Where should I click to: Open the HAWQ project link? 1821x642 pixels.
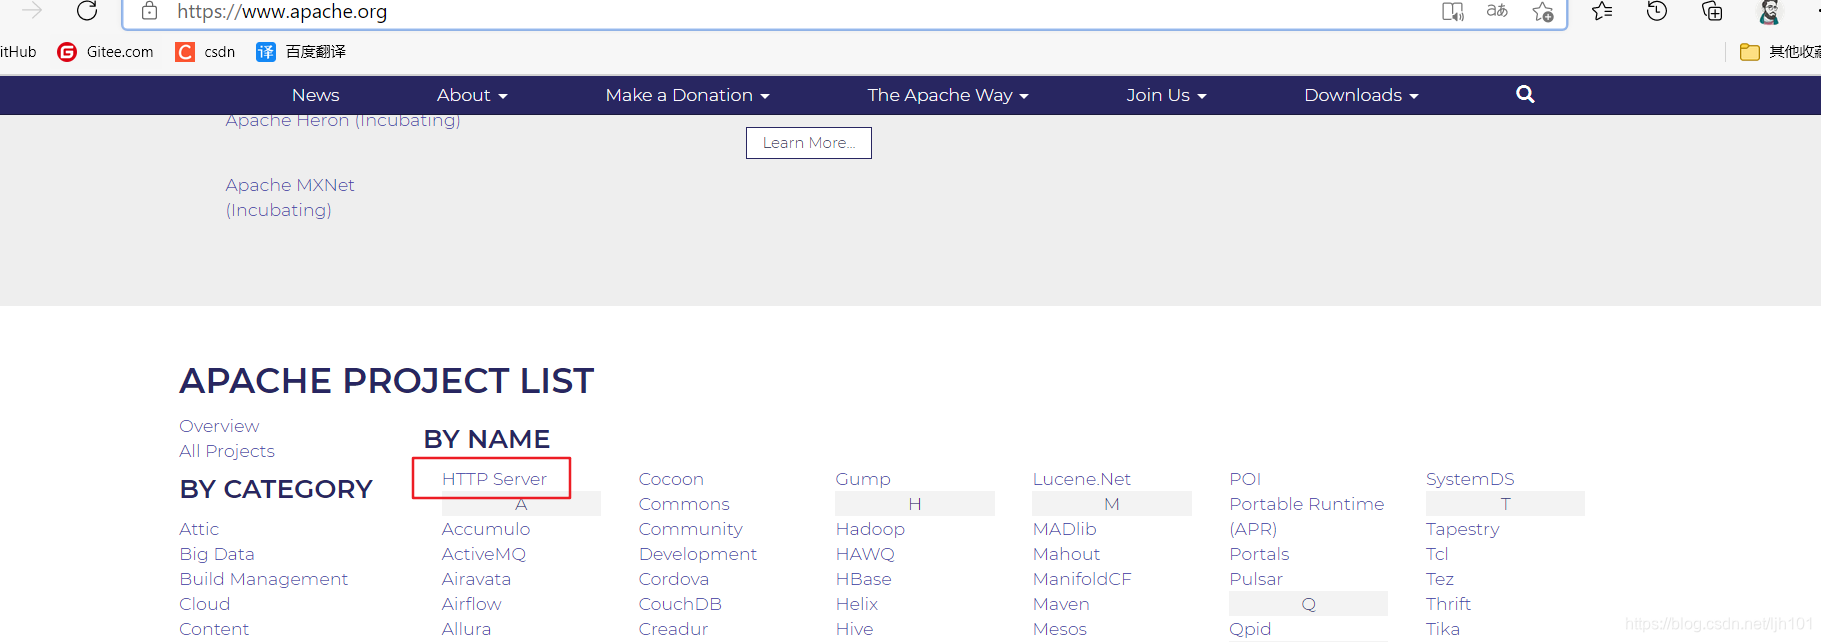865,554
